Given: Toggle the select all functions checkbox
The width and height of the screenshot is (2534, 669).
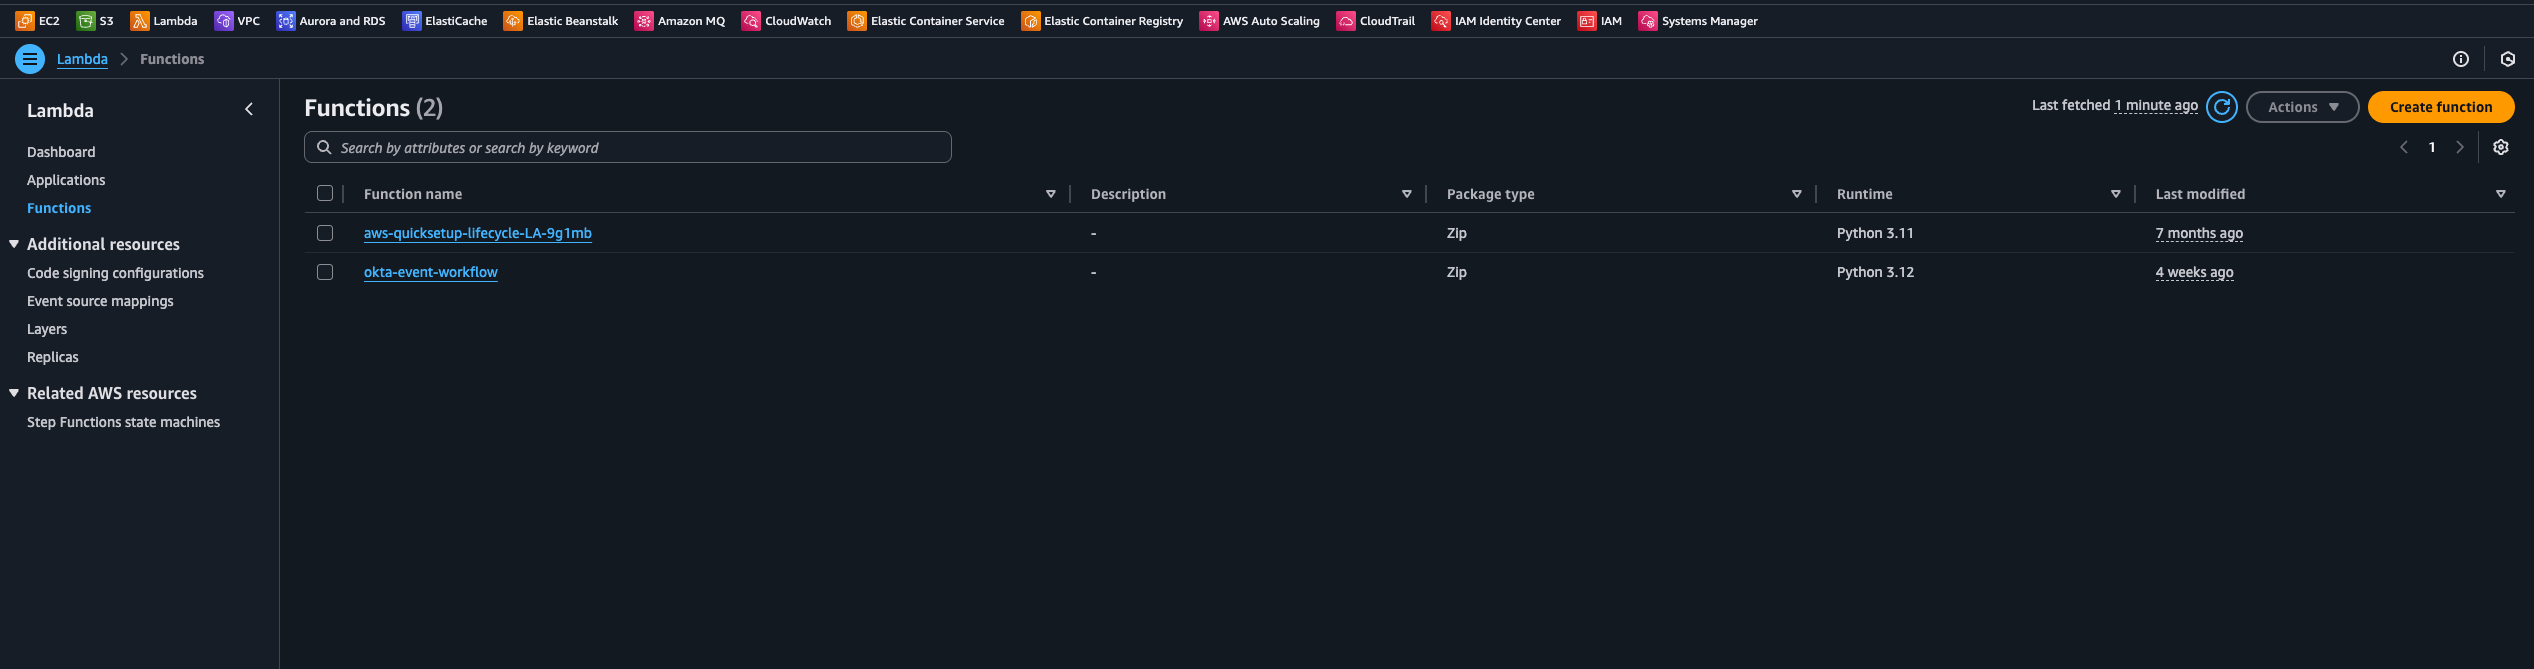Looking at the screenshot, I should click(325, 193).
